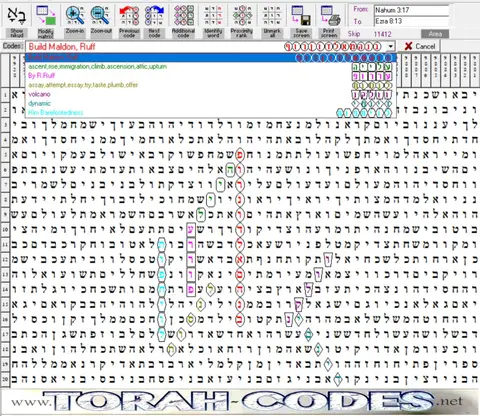Click the 'Unmark all' text label button
Viewport: 480px width, 416px height.
click(x=272, y=33)
